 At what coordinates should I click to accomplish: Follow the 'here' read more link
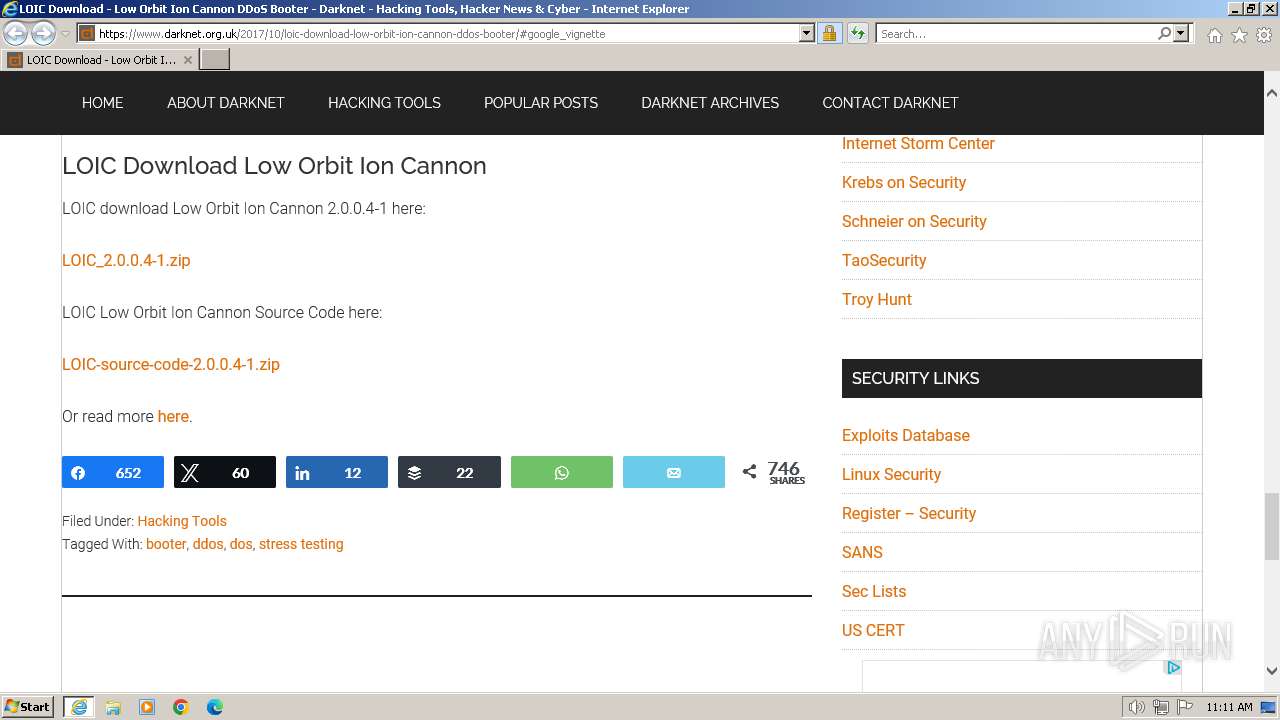pos(173,416)
